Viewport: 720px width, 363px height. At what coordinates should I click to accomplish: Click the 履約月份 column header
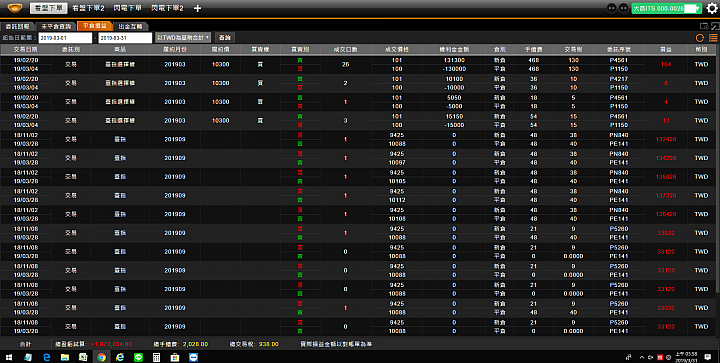[x=175, y=49]
